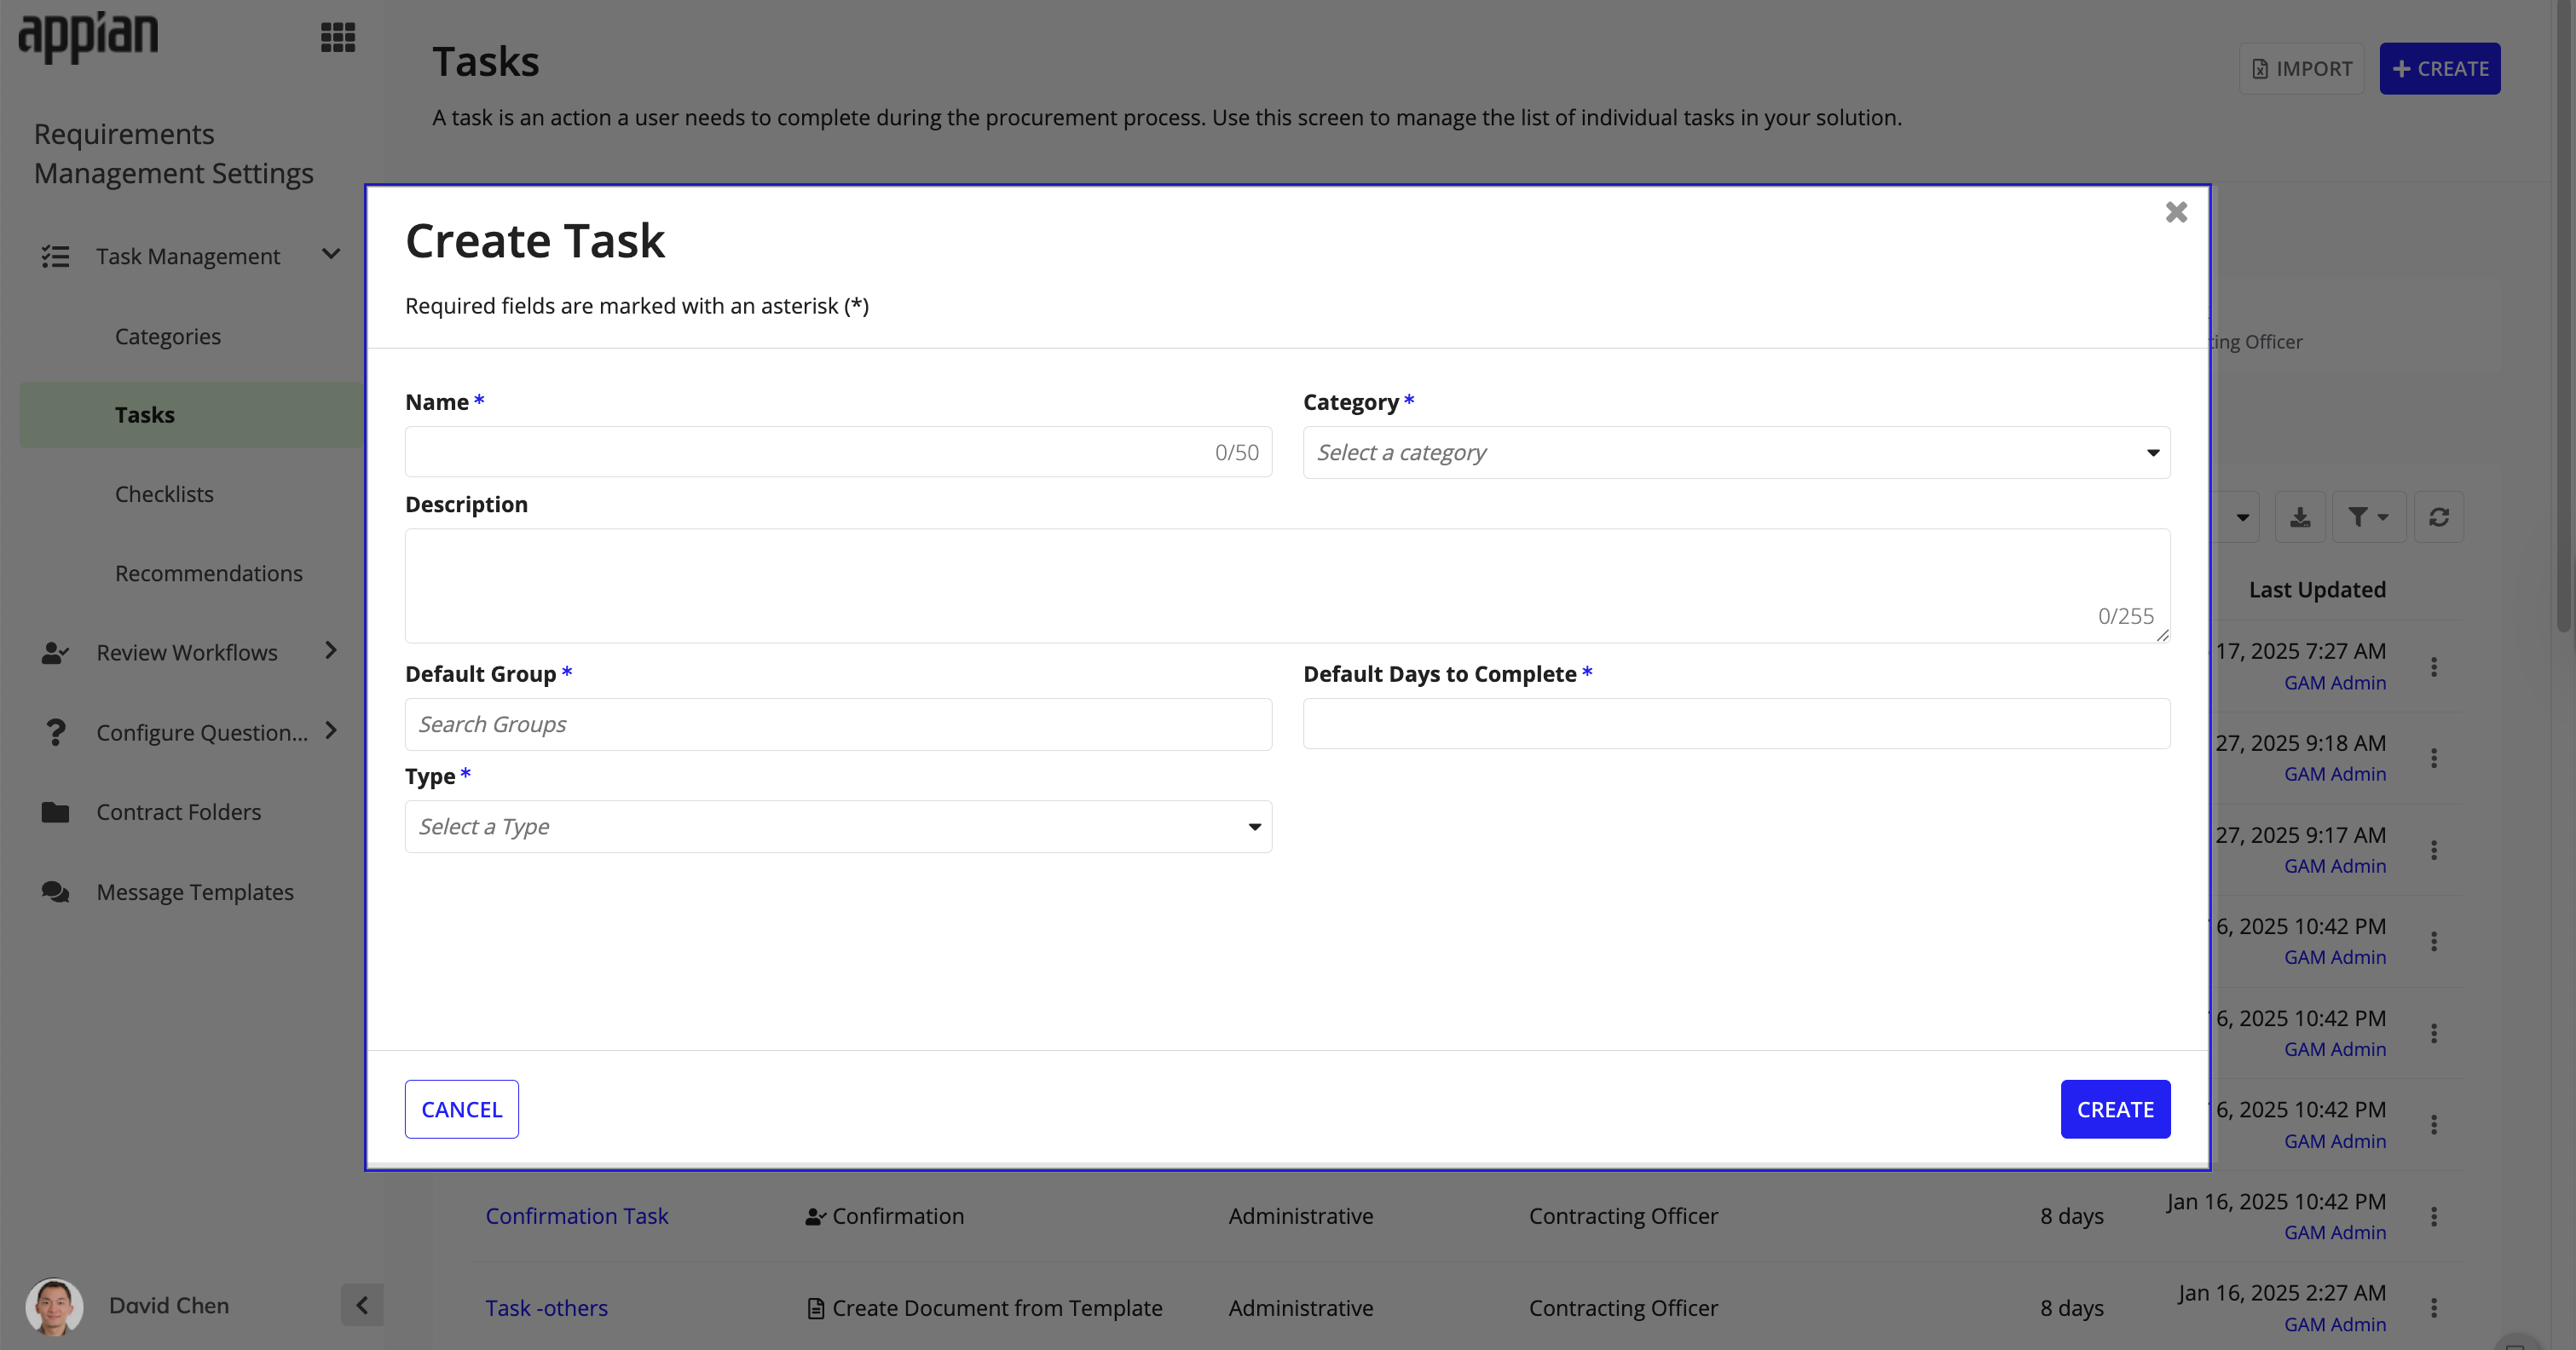Click GAM Admin link under Jan 16, 2025 2:27 AM
The width and height of the screenshot is (2576, 1350).
[2335, 1325]
